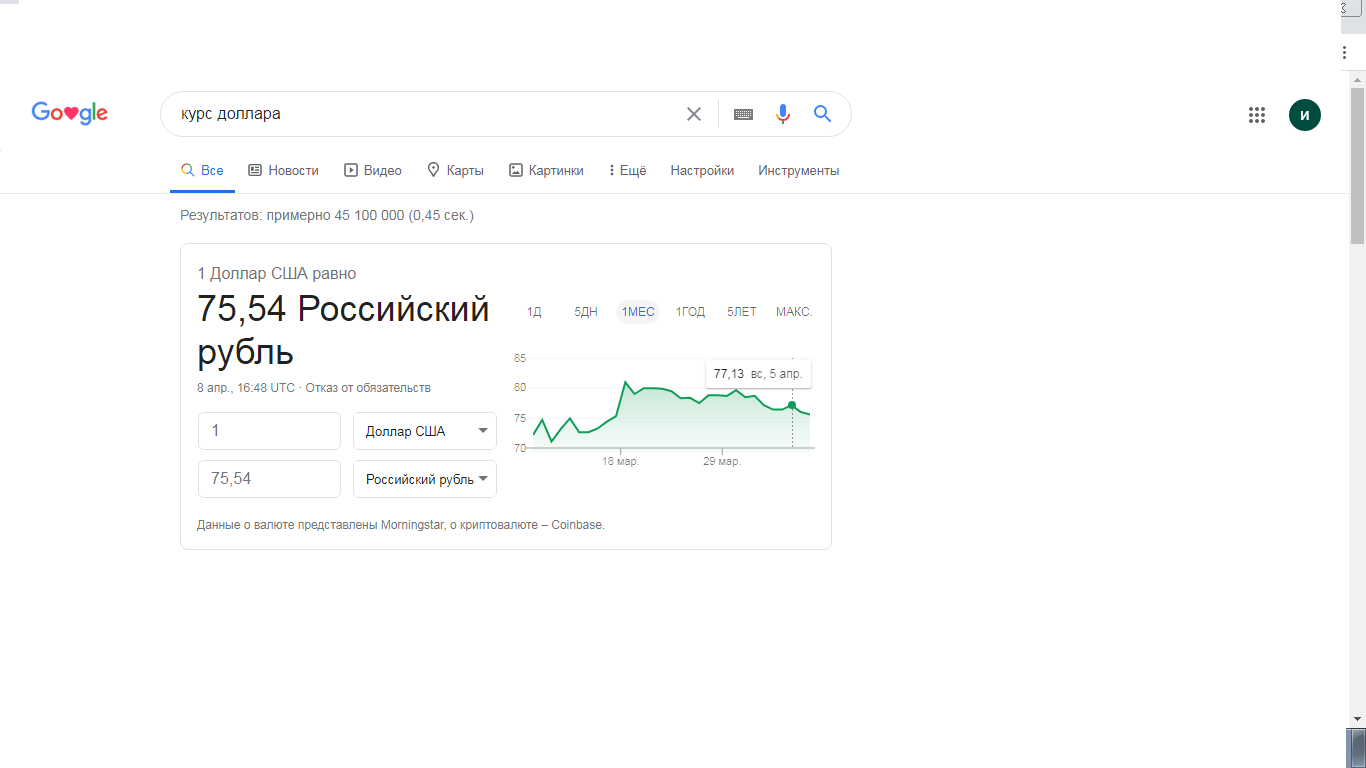The image size is (1366, 768).
Task: Click the Отказ от обязательств link
Action: [368, 388]
